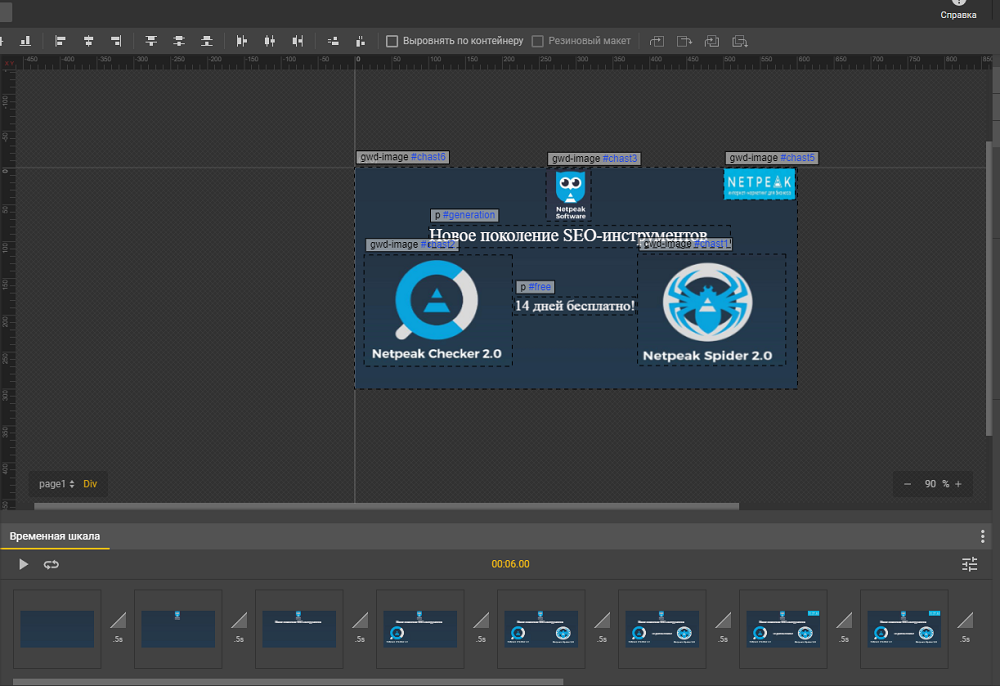This screenshot has height=686, width=1000.
Task: Click the Div breadcrumb element
Action: [90, 484]
